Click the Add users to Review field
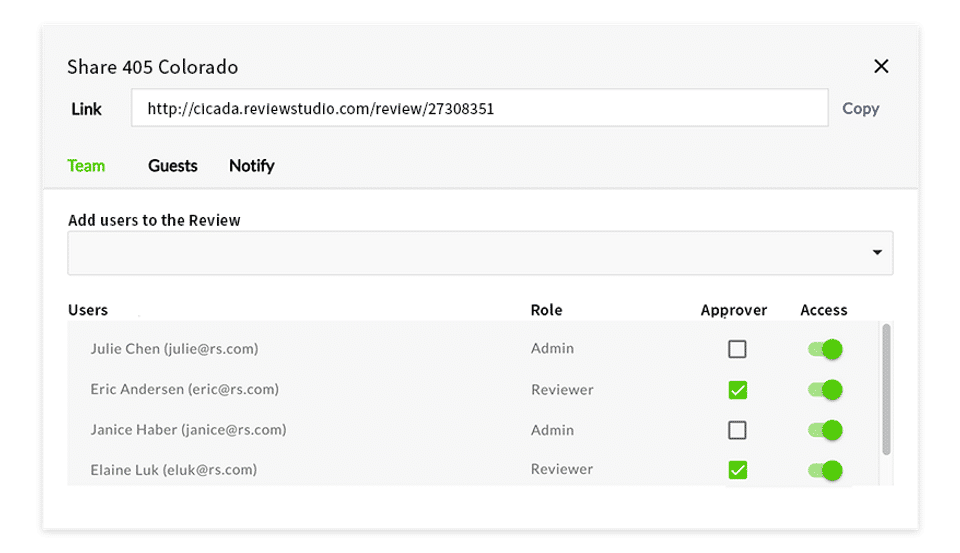The width and height of the screenshot is (960, 553). click(x=470, y=253)
